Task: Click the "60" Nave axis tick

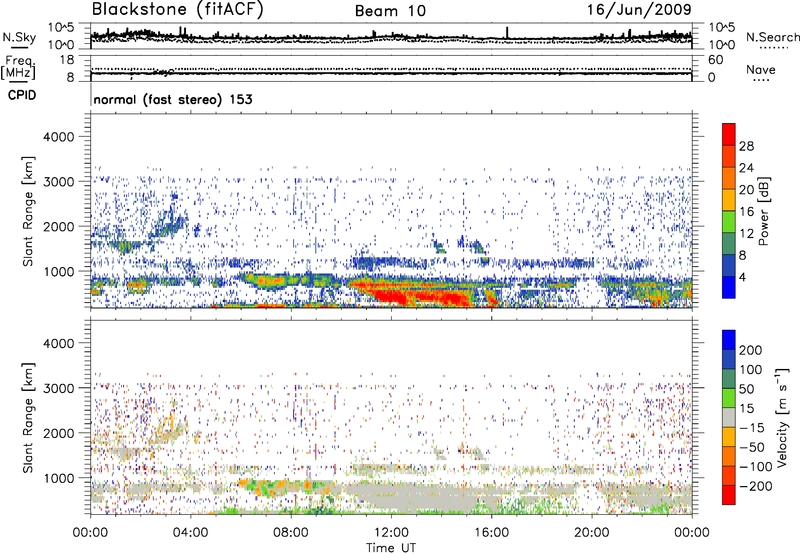Action: pyautogui.click(x=715, y=60)
